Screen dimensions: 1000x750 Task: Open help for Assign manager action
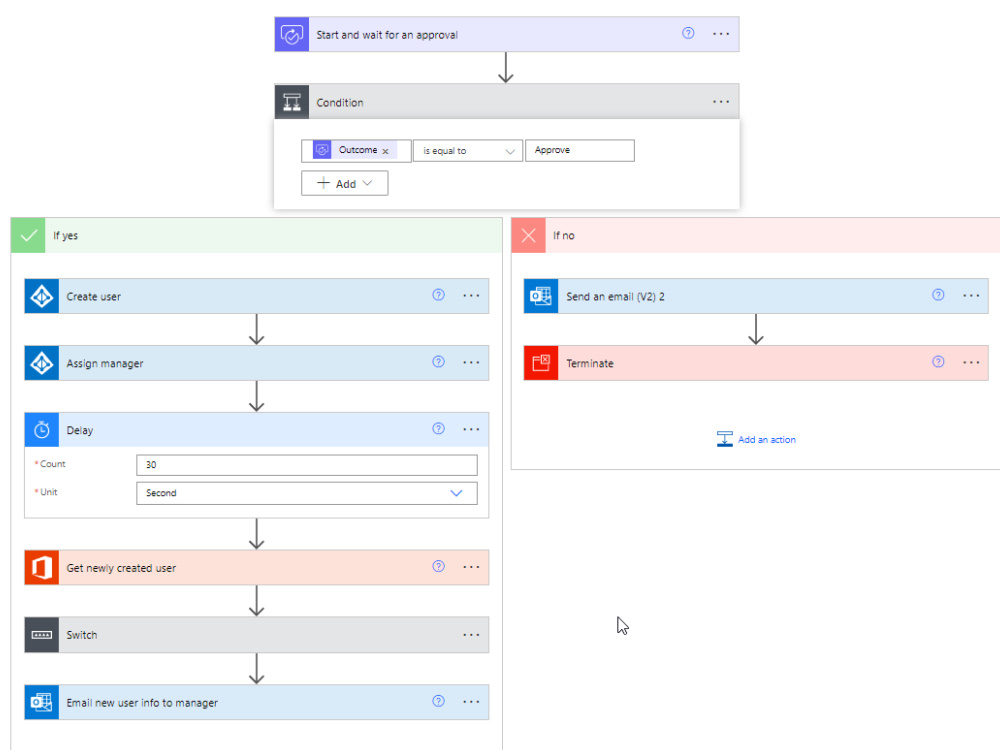[x=438, y=362]
